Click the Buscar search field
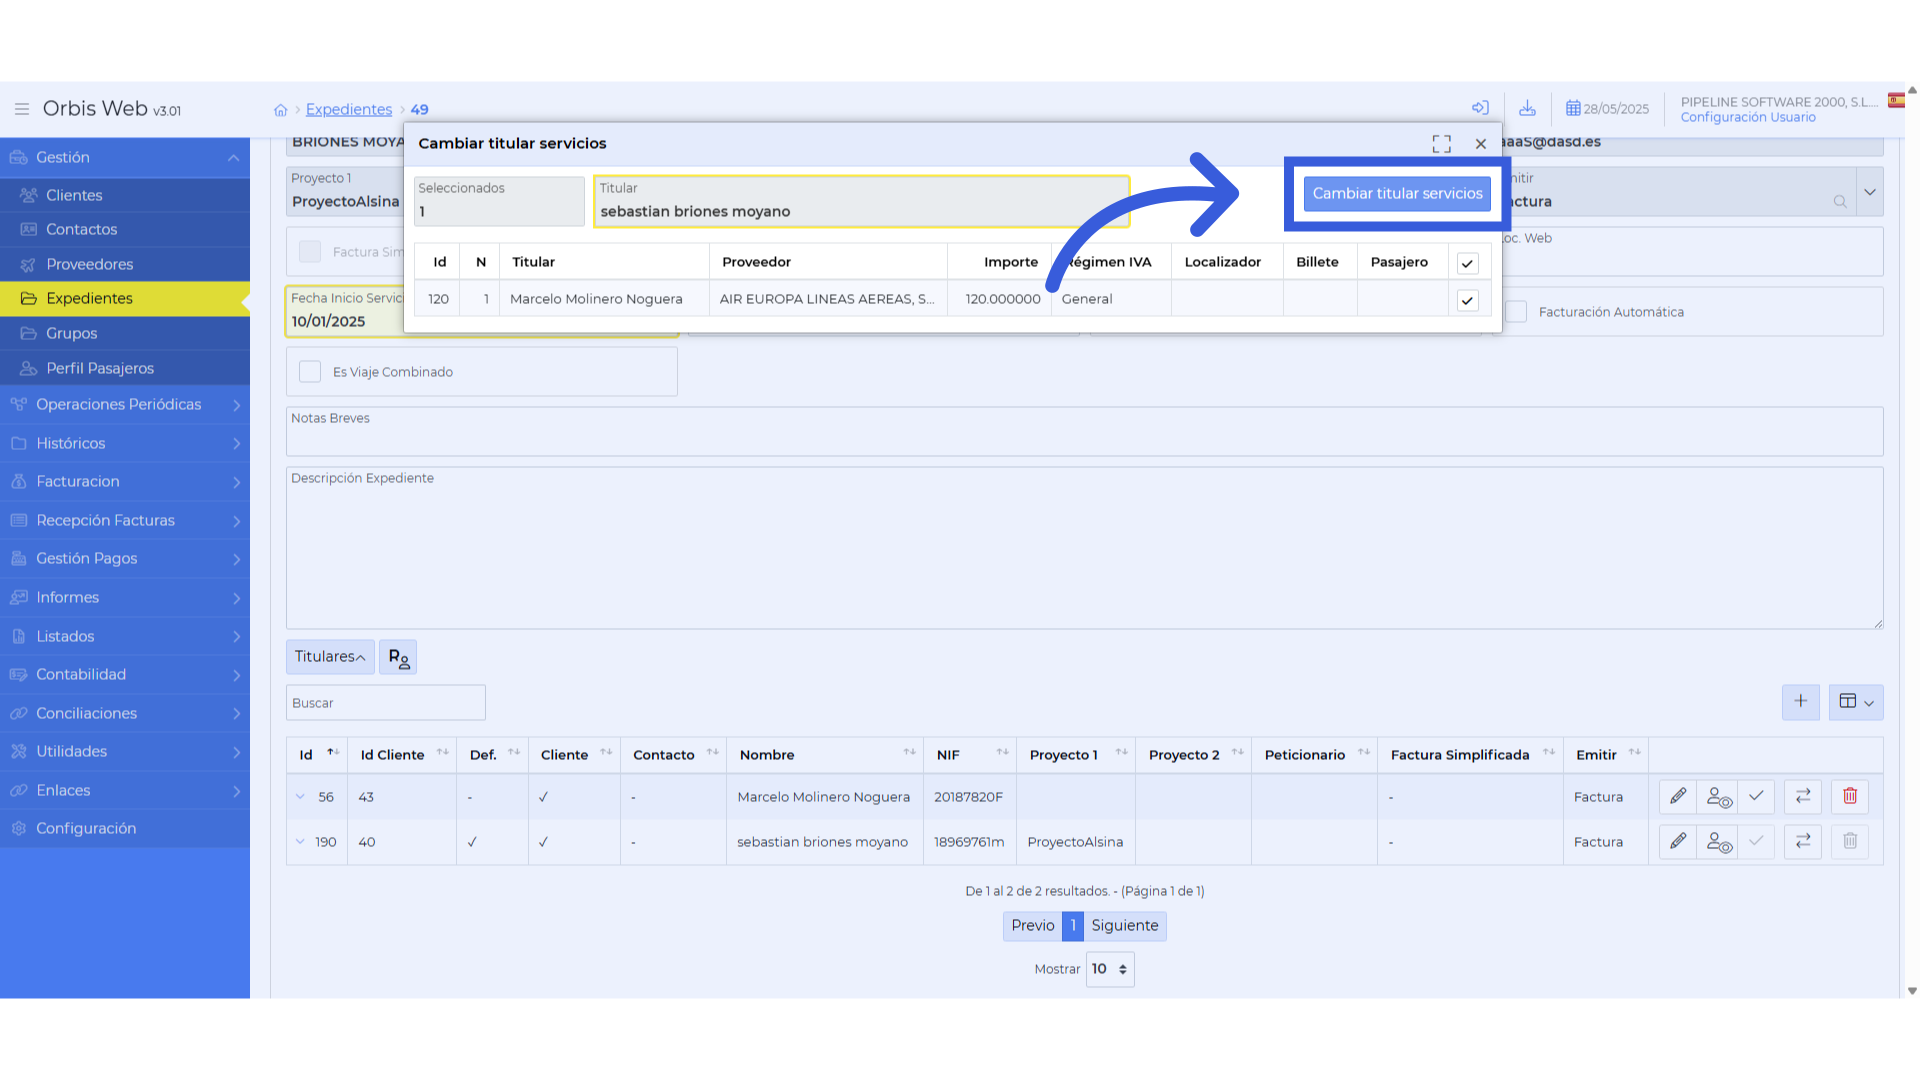The image size is (1920, 1080). point(386,703)
